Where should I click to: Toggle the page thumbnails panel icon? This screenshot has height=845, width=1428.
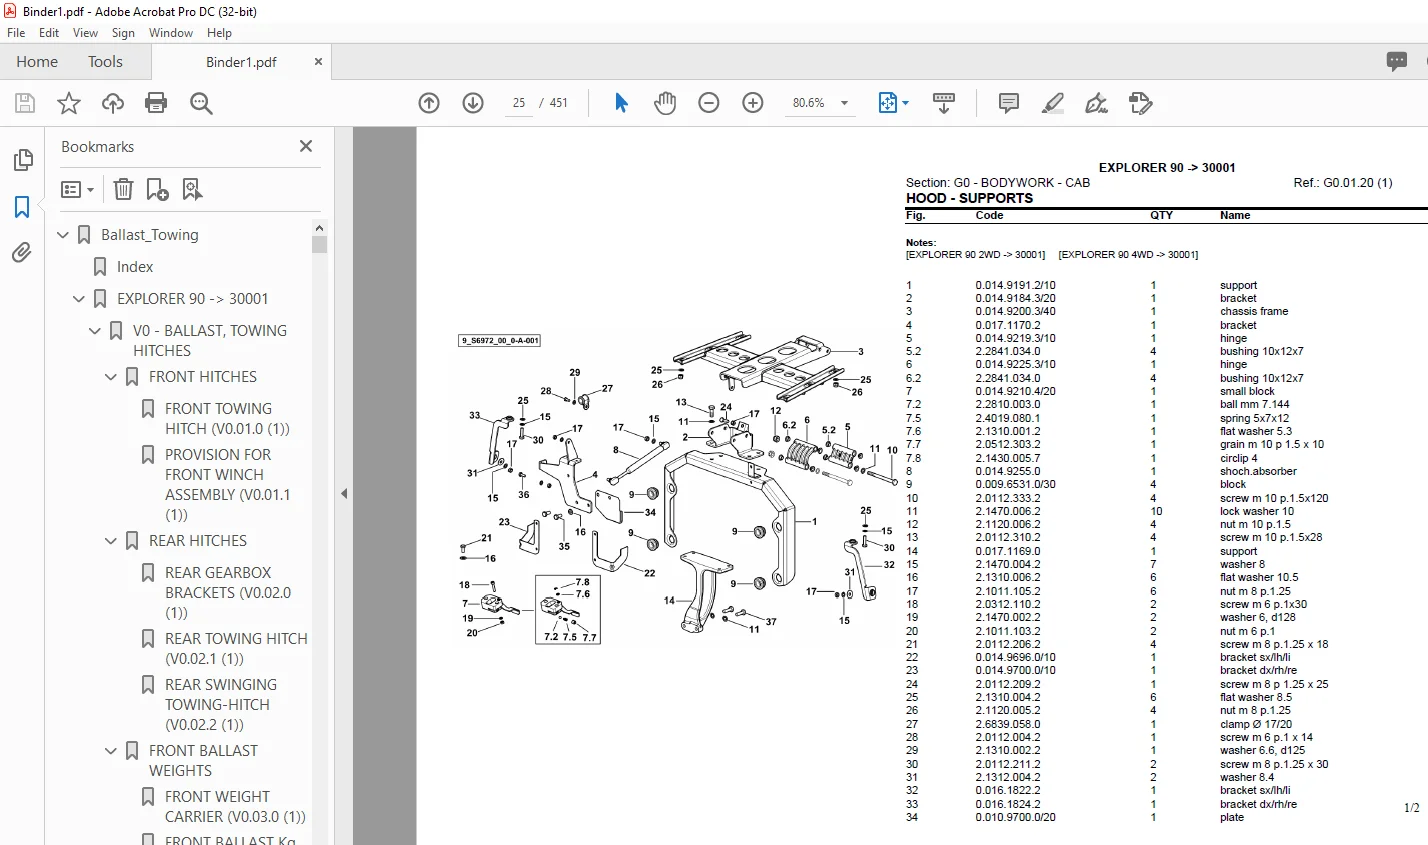(x=22, y=160)
